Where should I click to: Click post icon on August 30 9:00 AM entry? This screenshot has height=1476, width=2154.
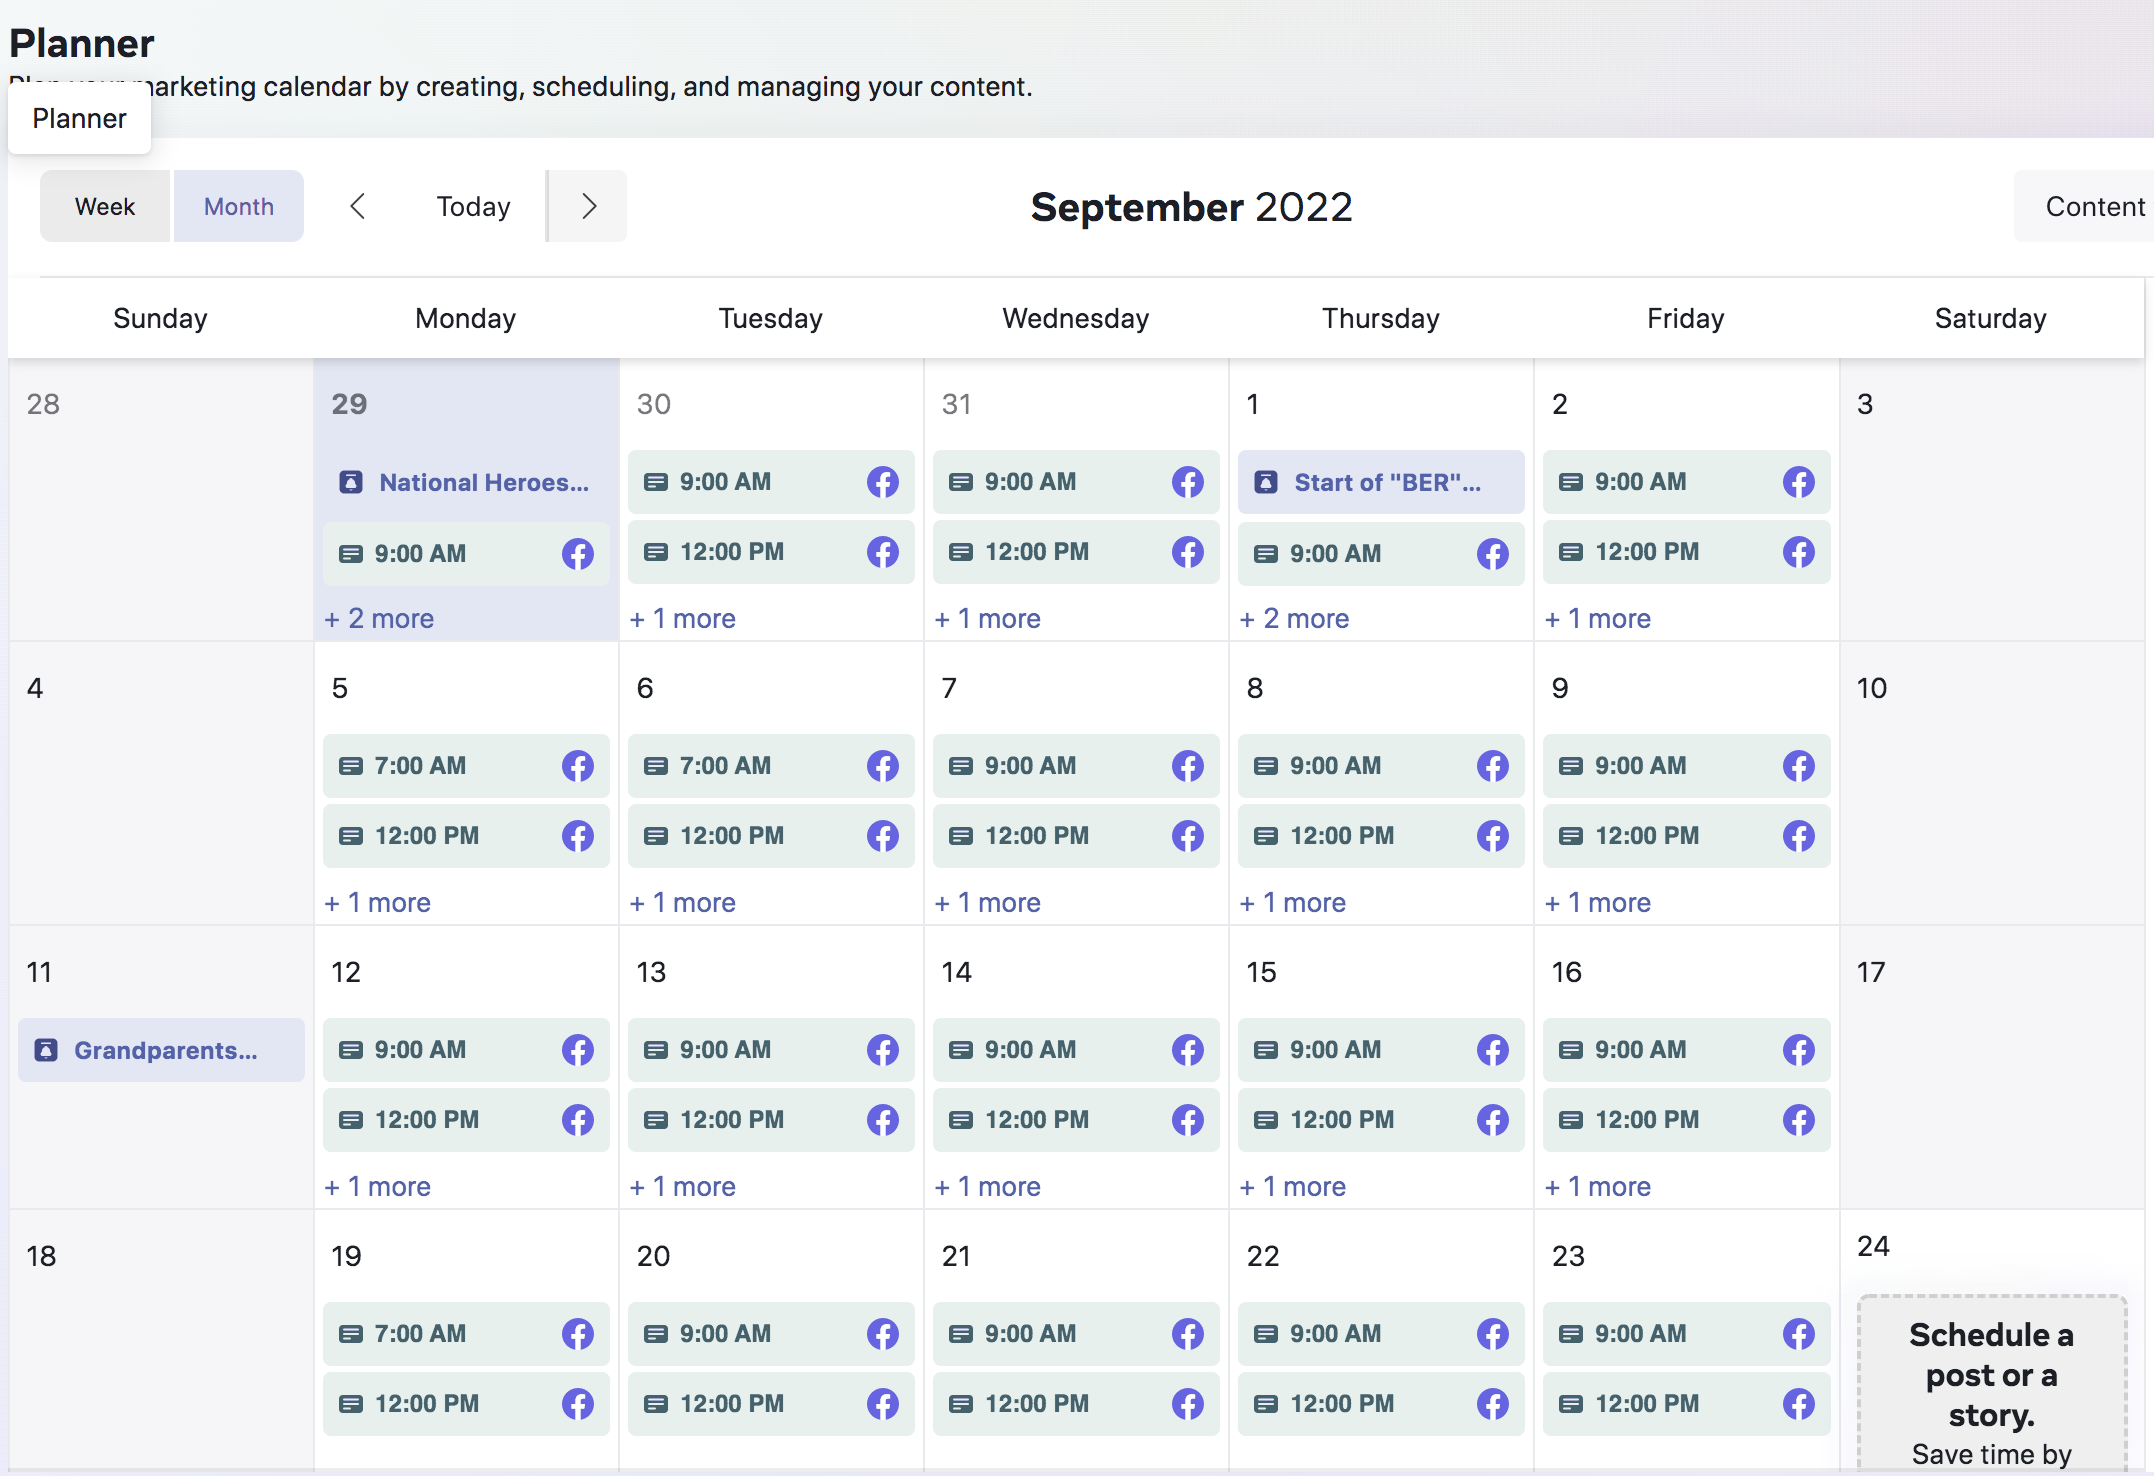pos(656,482)
